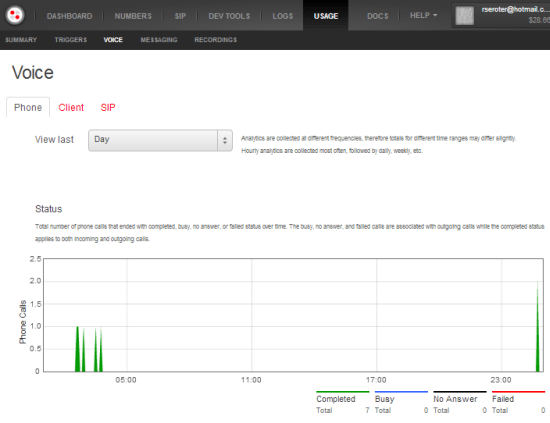Screen dimensions: 550x423
Task: Select the Usage nav item
Action: 326,16
